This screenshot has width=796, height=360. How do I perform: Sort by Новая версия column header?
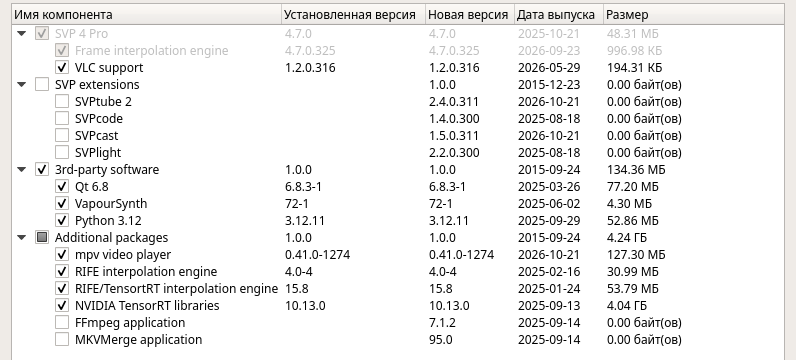[470, 15]
